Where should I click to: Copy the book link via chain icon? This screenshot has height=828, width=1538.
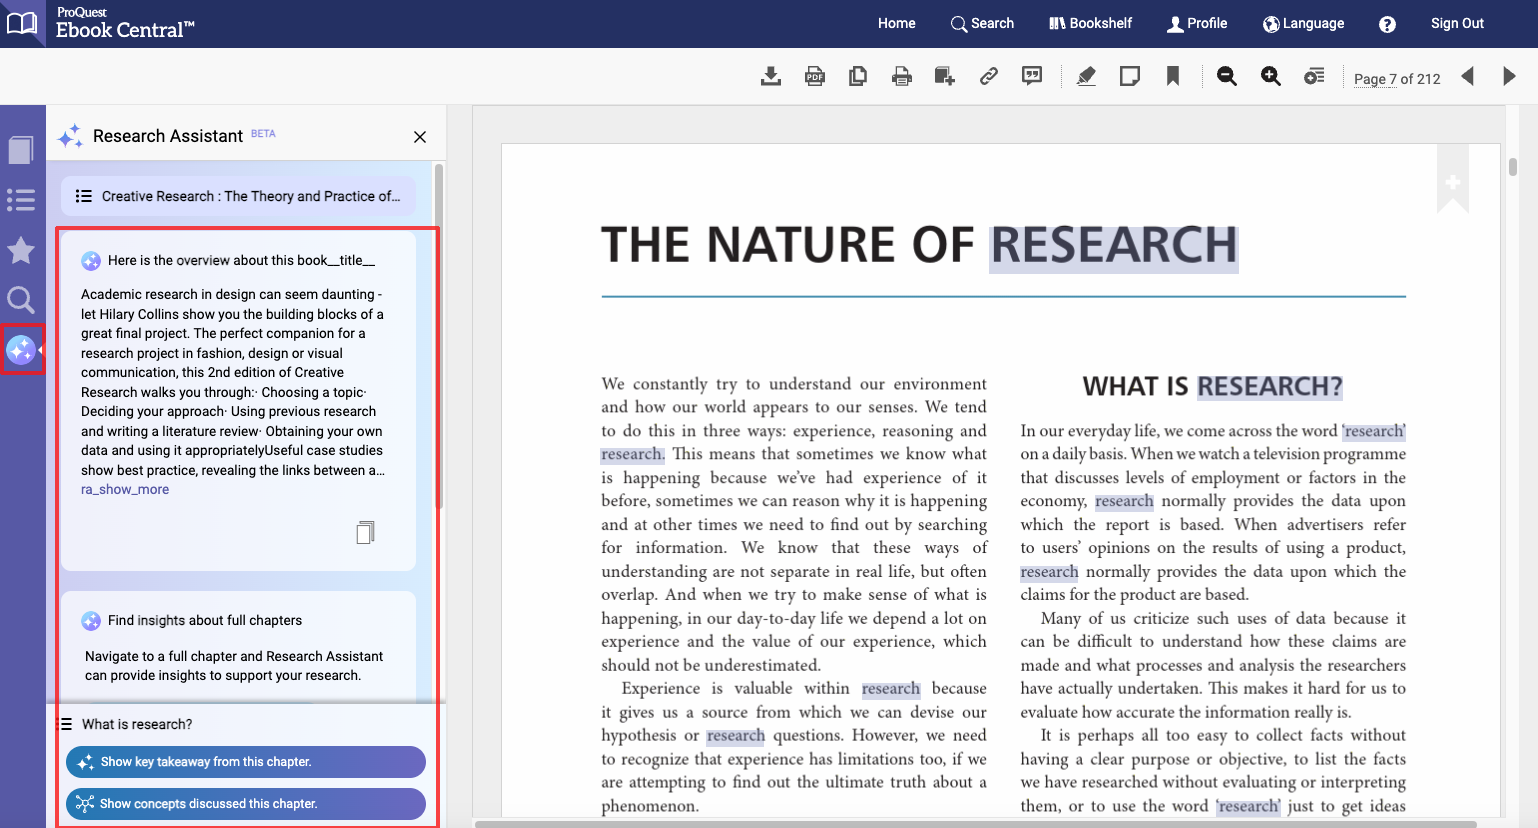(x=989, y=77)
